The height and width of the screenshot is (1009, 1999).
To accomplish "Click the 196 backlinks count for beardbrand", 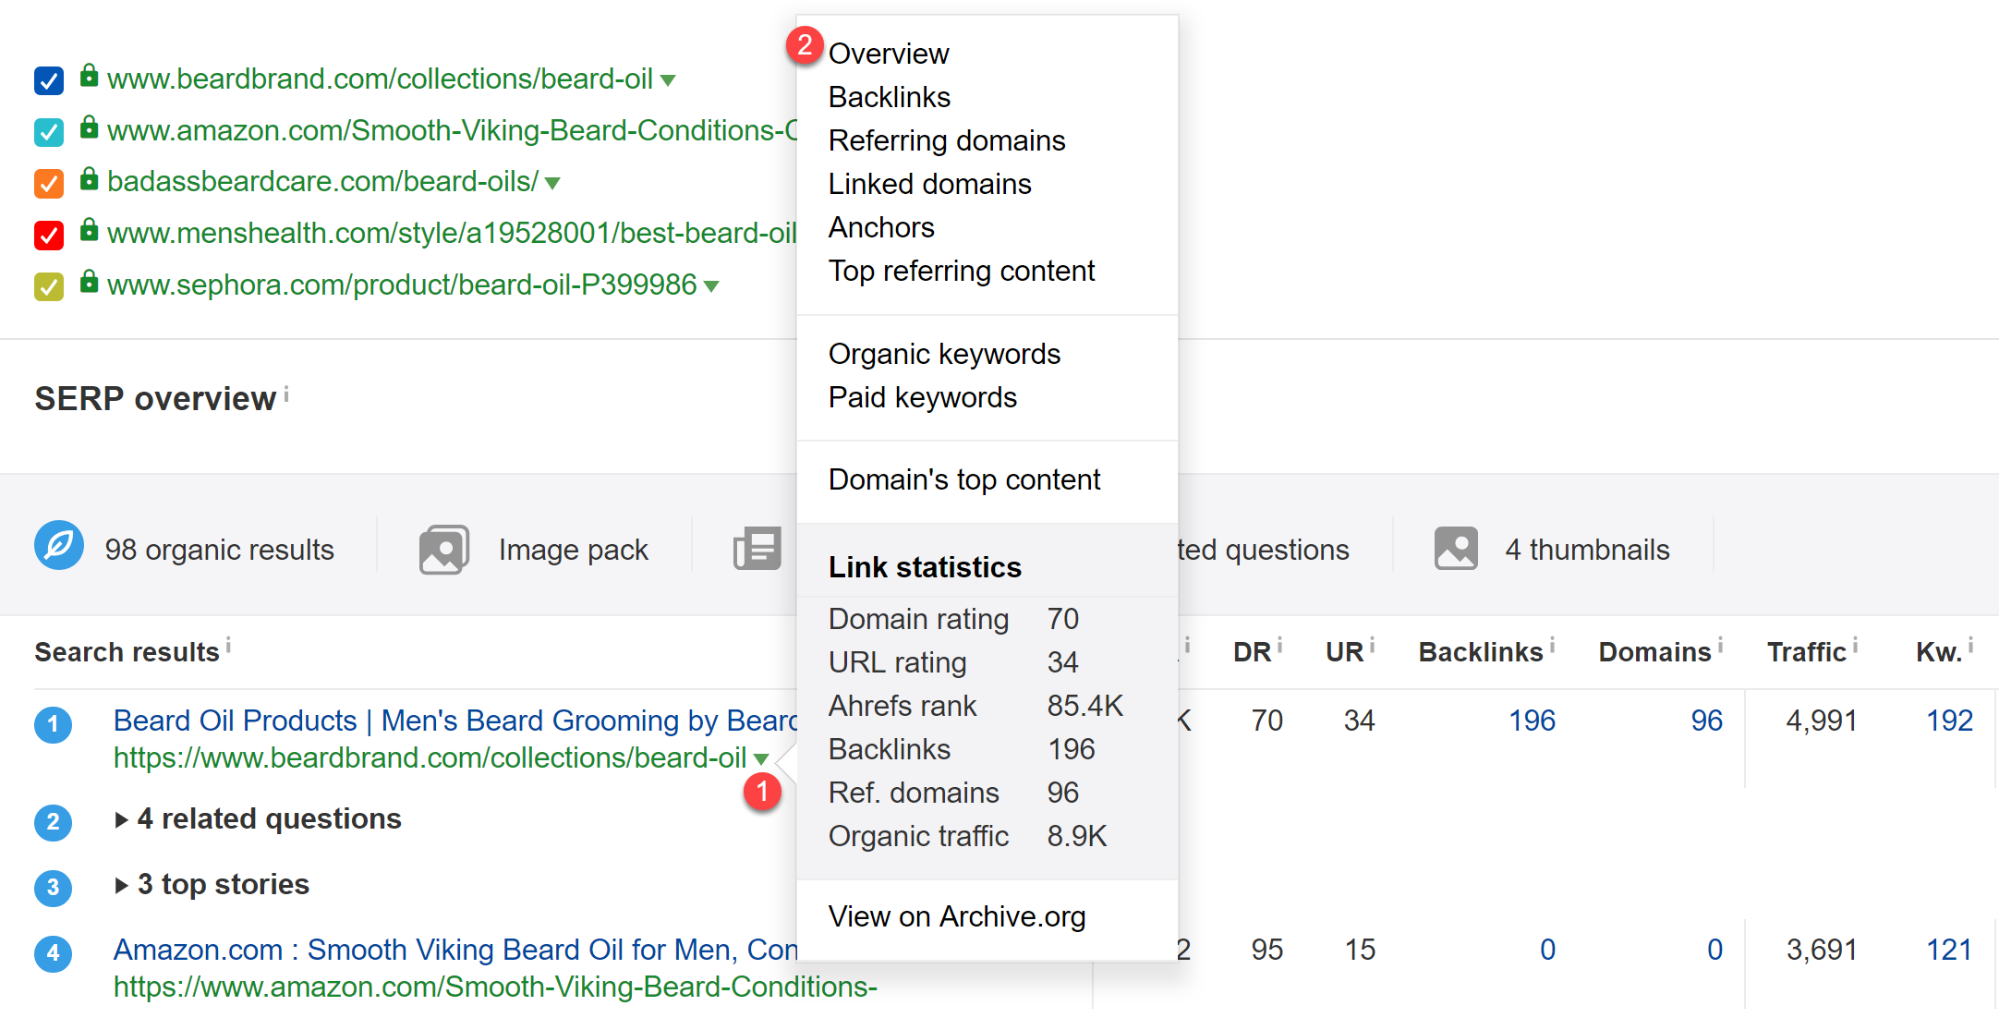I will click(1531, 721).
